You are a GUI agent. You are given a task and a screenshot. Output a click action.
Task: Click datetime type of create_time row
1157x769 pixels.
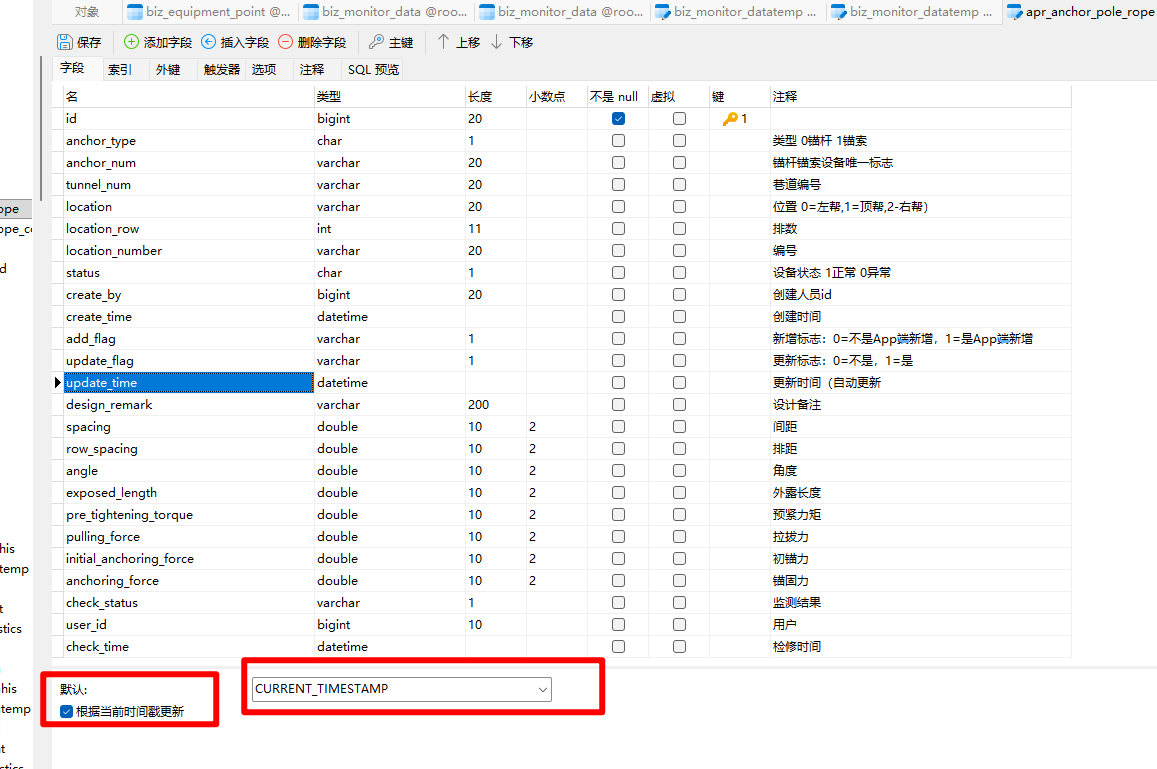coord(342,317)
